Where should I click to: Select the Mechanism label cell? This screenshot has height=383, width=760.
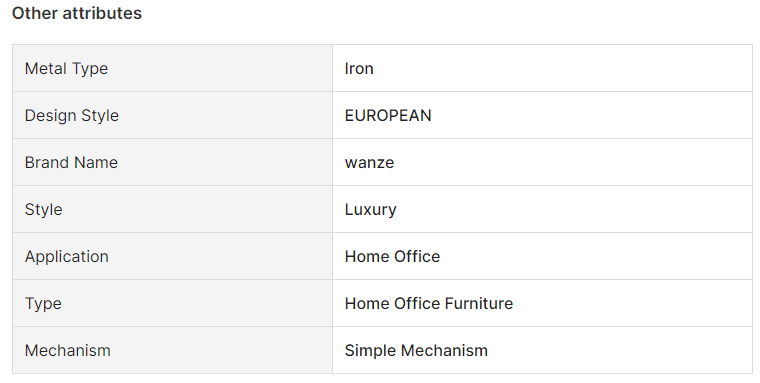tap(173, 351)
